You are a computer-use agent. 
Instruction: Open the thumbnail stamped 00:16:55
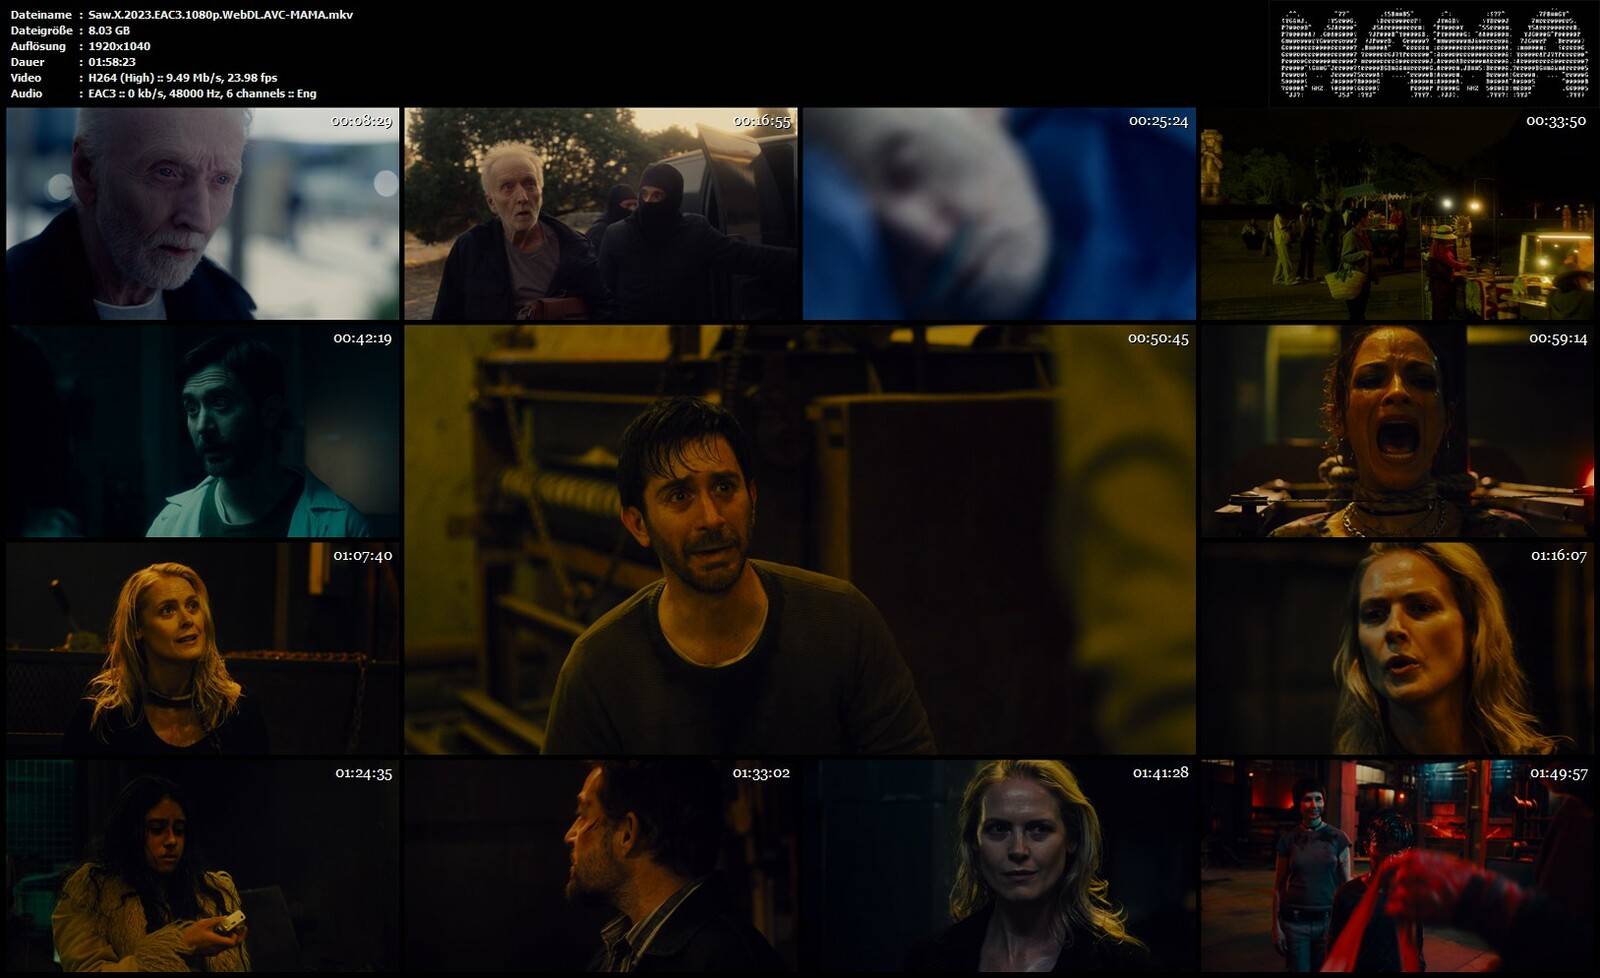600,214
